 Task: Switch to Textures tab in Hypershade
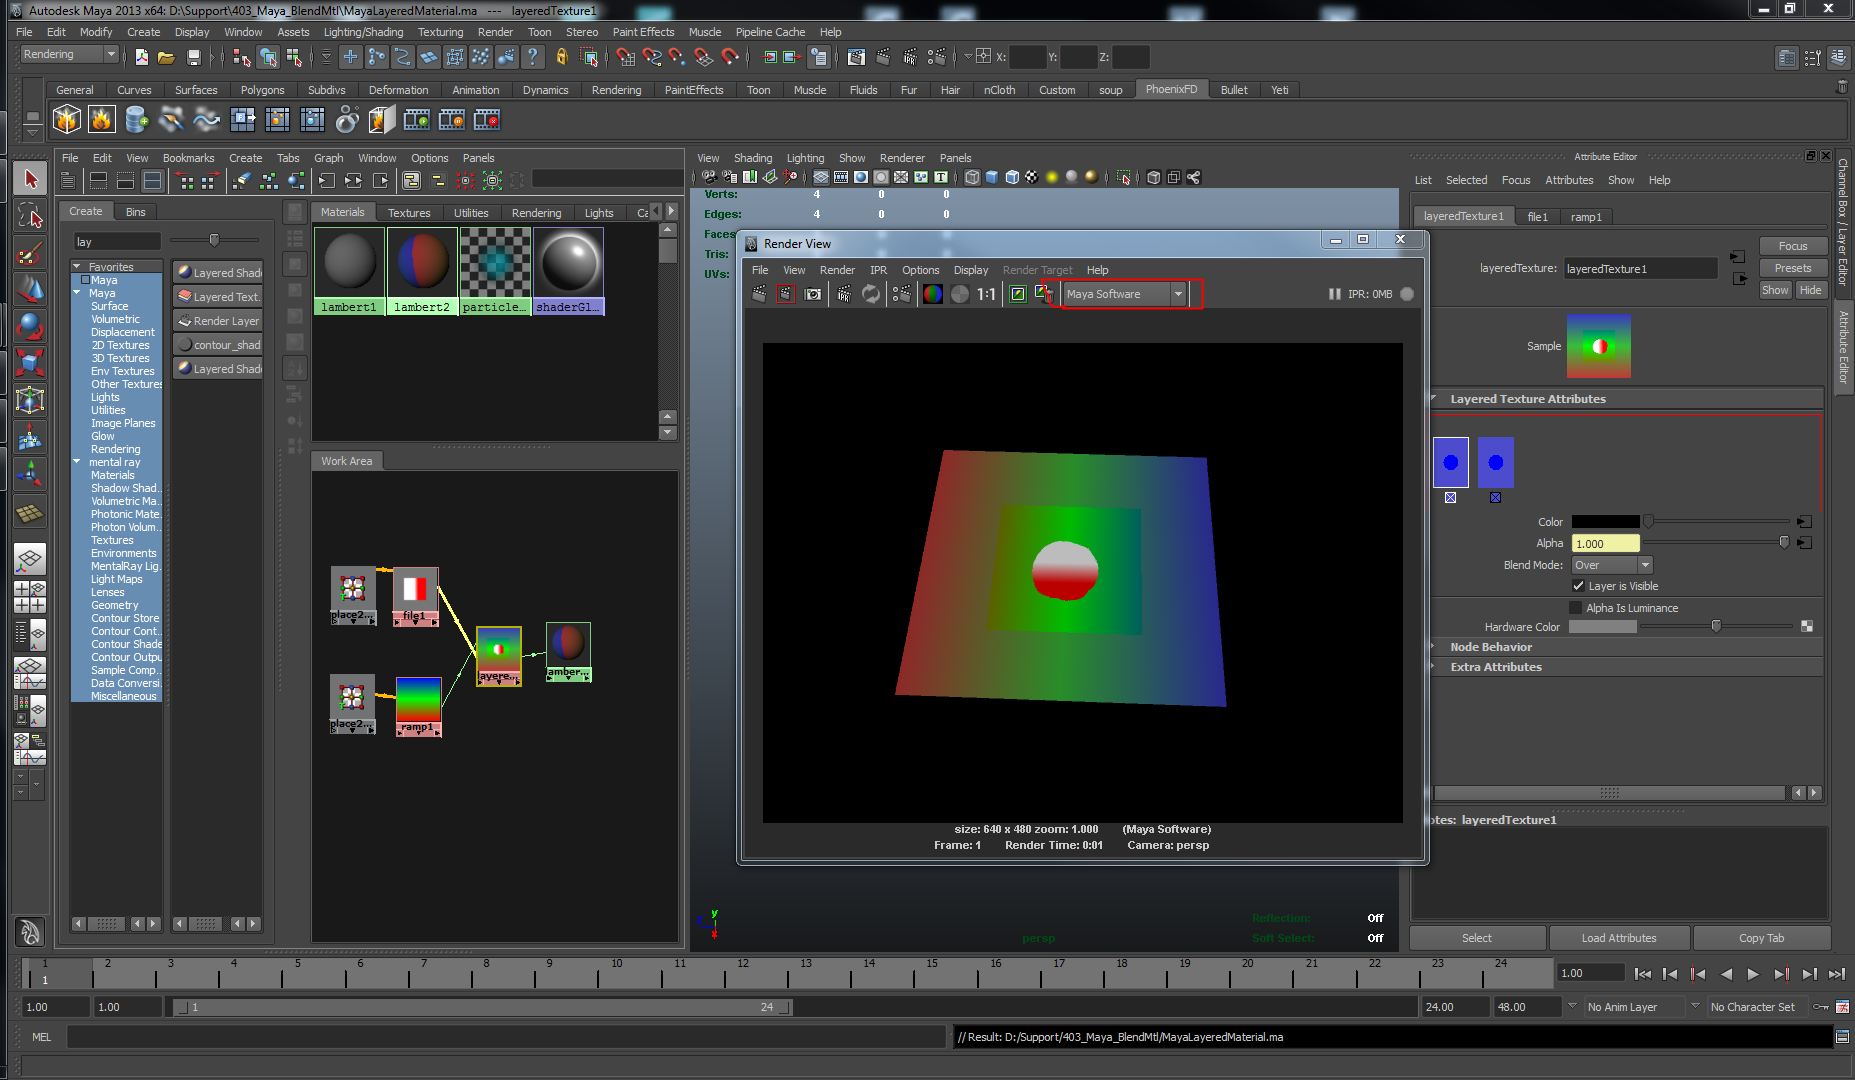click(x=408, y=213)
